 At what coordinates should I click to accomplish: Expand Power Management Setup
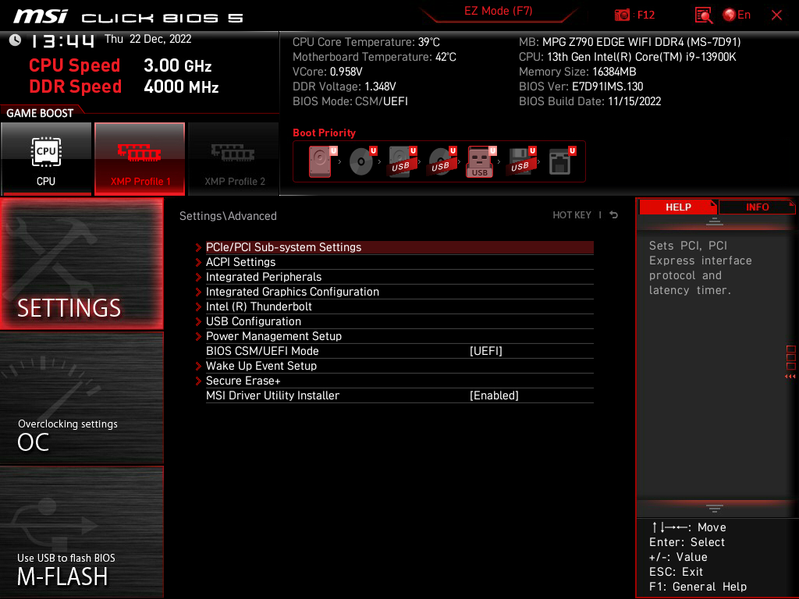pos(400,336)
